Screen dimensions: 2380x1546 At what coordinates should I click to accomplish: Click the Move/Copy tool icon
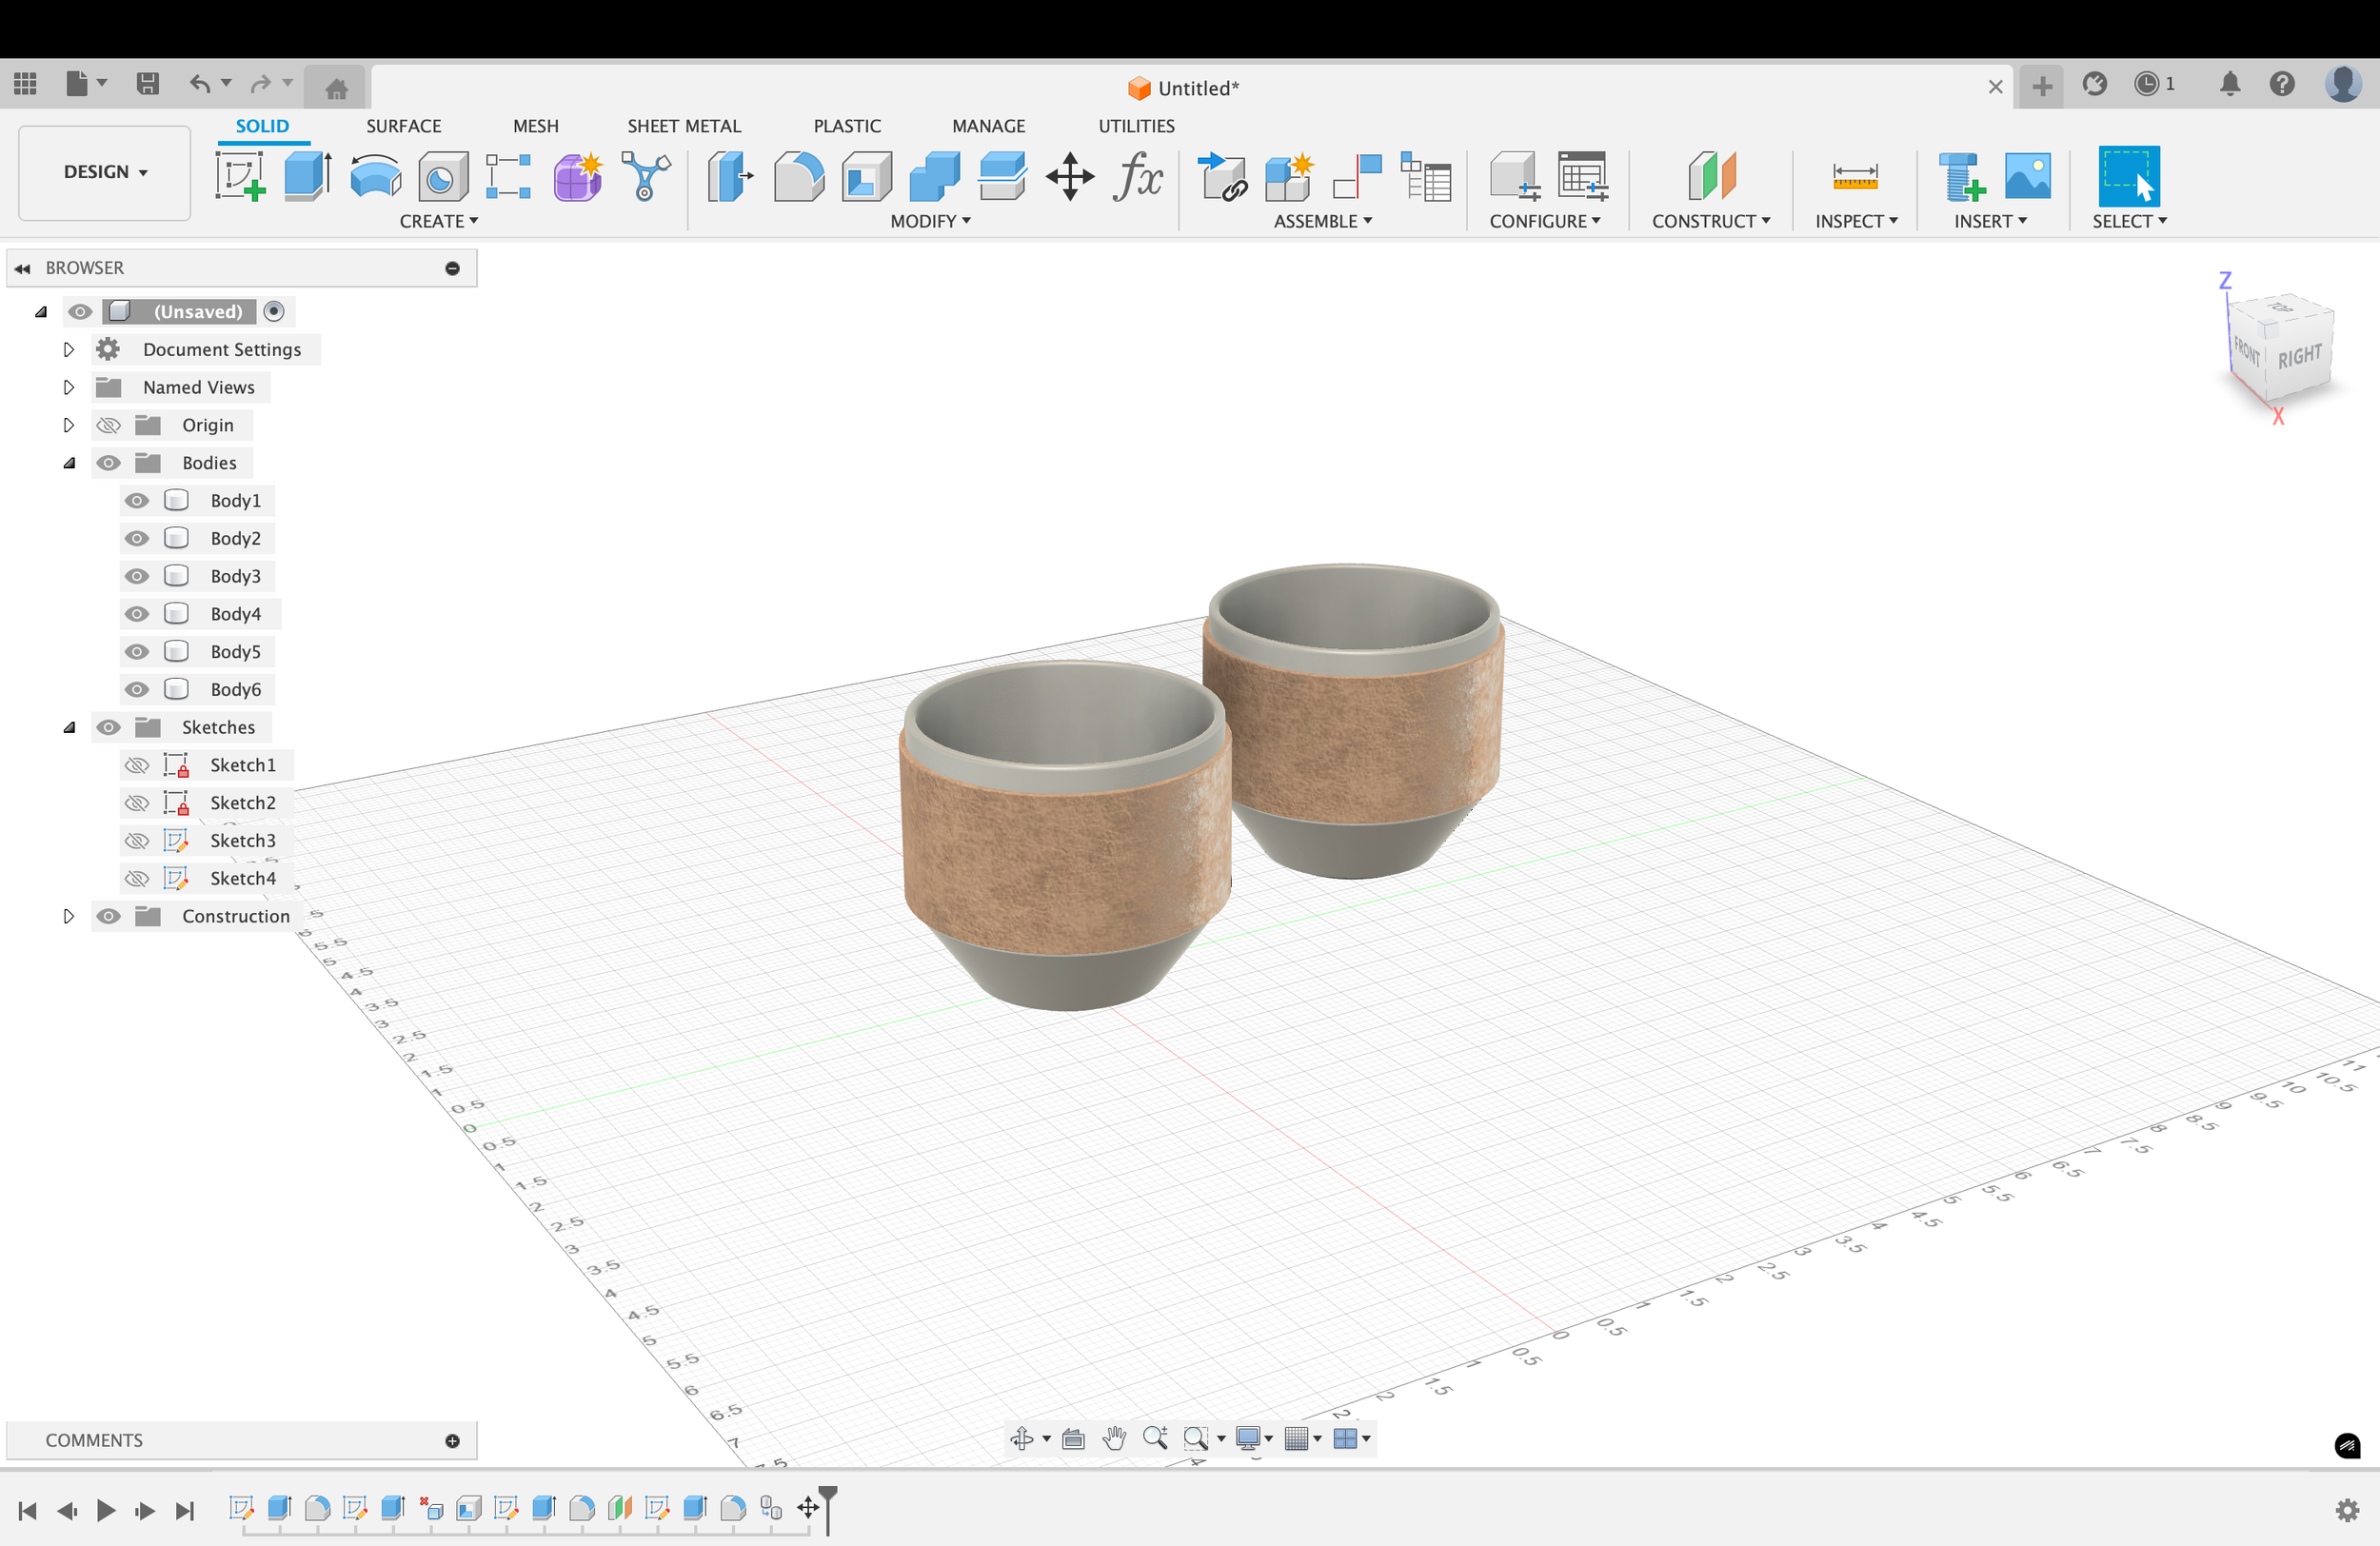[1069, 177]
